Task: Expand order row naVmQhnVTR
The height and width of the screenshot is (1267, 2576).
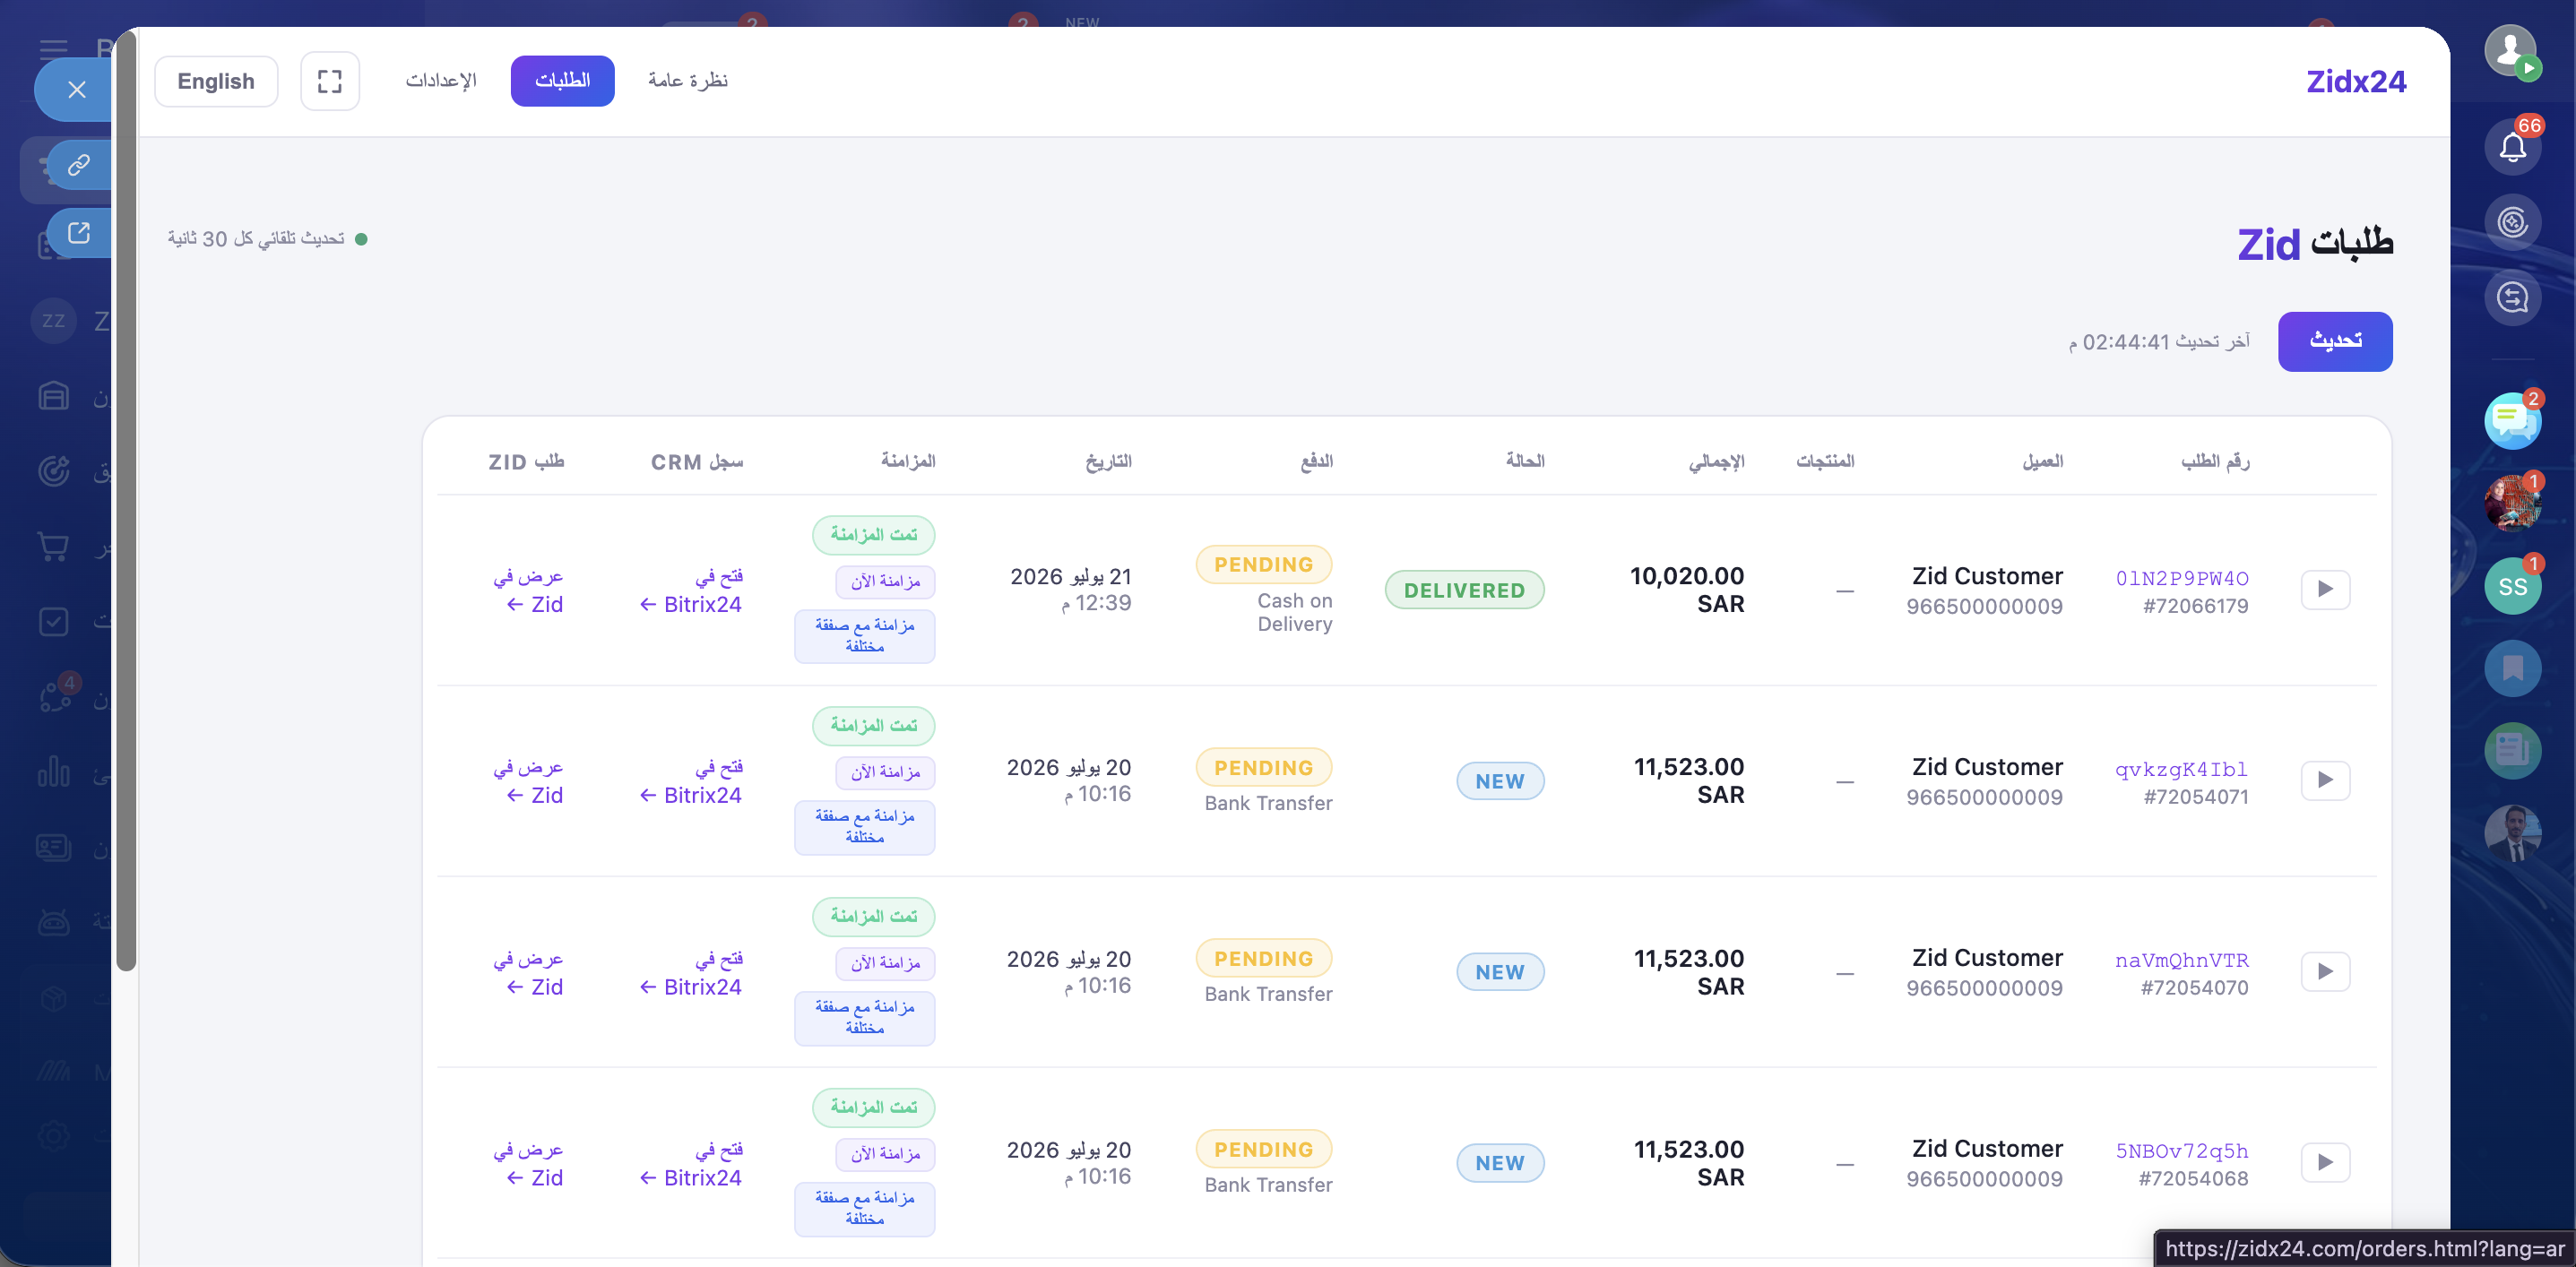Action: 2325,972
